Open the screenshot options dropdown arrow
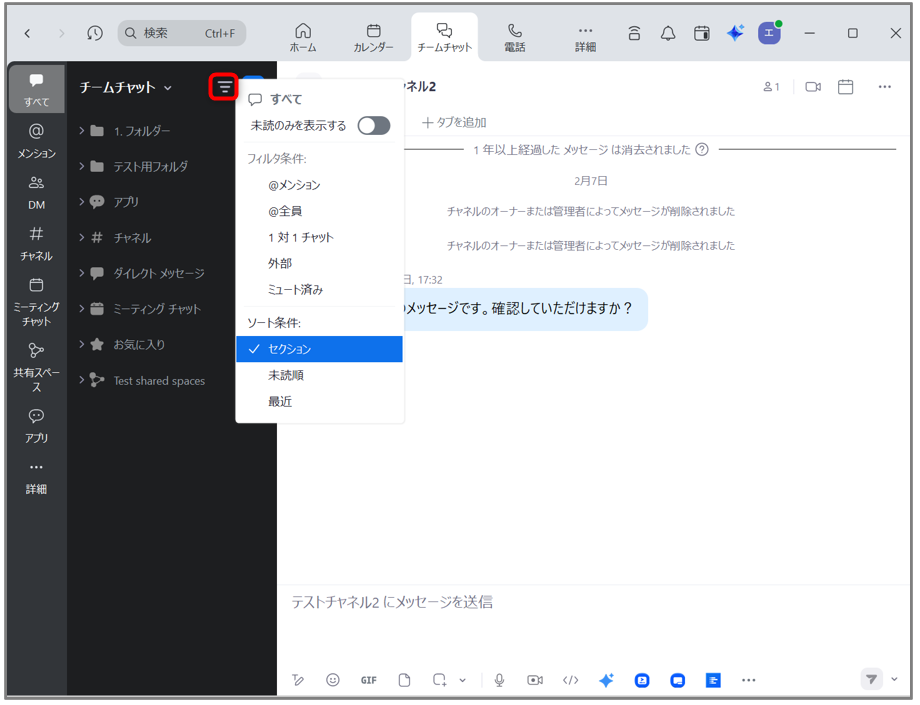The width and height of the screenshot is (920, 705). pyautogui.click(x=462, y=680)
